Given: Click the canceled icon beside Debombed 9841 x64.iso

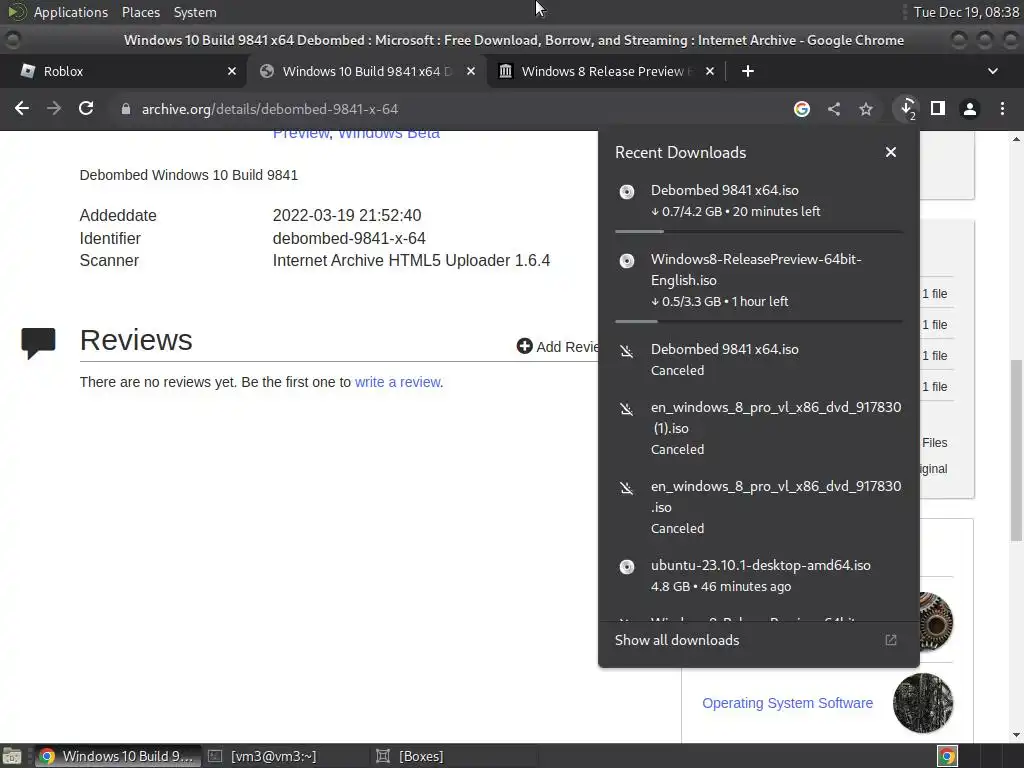Looking at the screenshot, I should 627,351.
